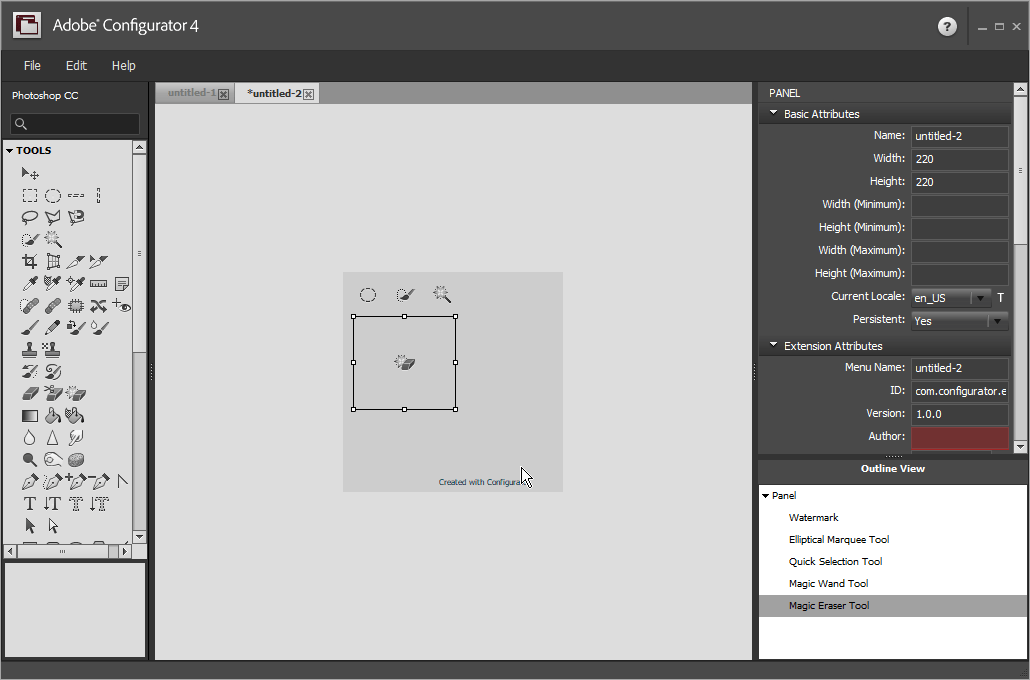The width and height of the screenshot is (1030, 680).
Task: Select Magic Wand Tool in Outline View
Action: pyautogui.click(x=892, y=583)
